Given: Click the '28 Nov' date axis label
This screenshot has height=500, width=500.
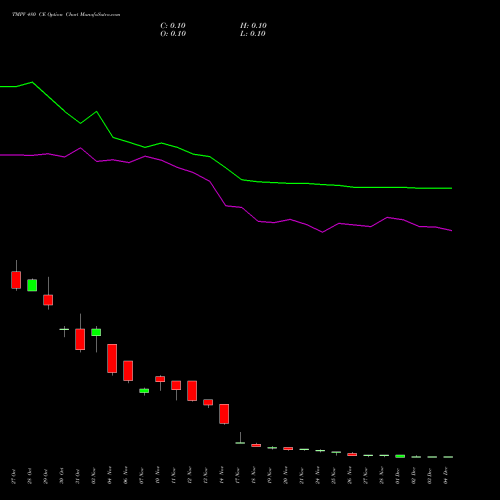Looking at the screenshot, I should coord(382,476).
